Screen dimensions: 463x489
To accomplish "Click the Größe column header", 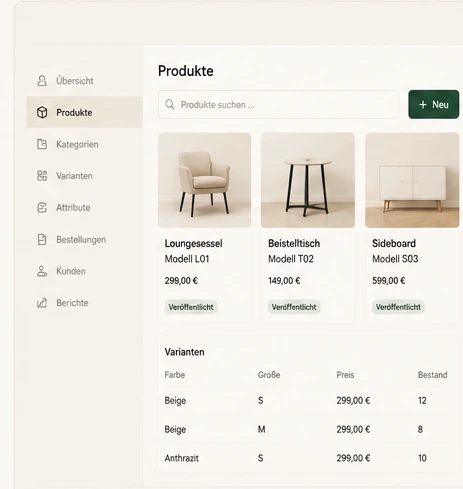I will 269,375.
